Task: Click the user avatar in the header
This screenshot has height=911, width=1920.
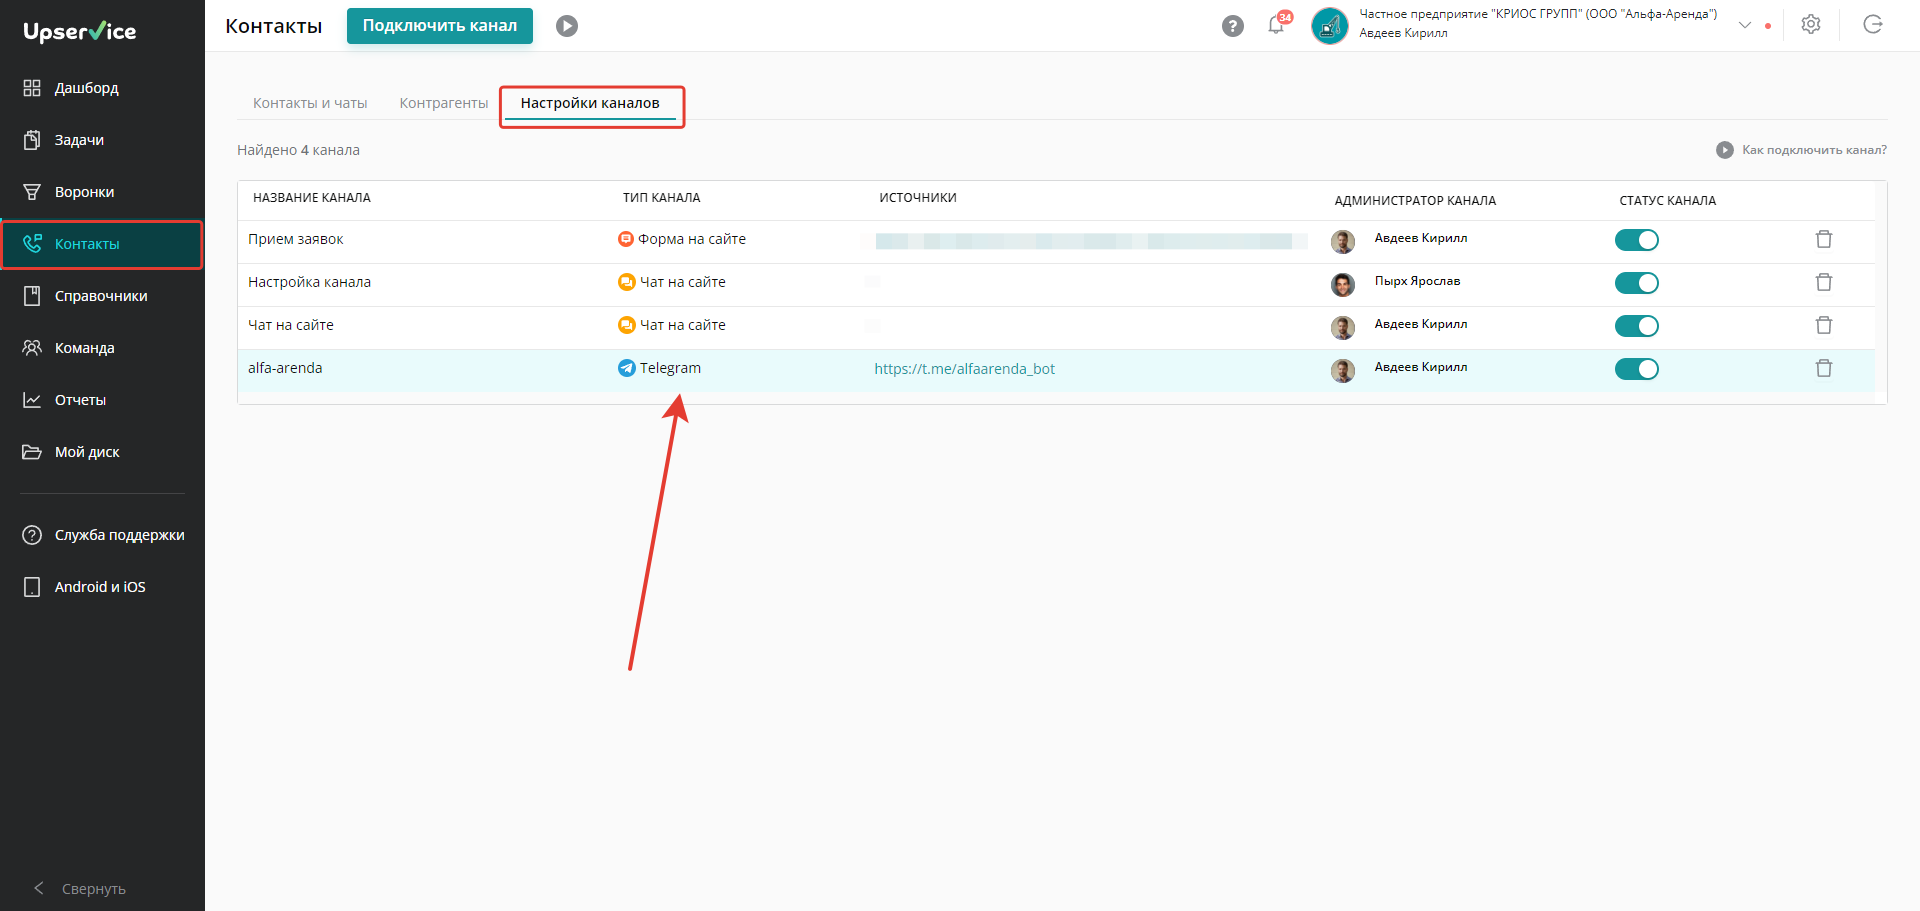Action: click(x=1330, y=26)
